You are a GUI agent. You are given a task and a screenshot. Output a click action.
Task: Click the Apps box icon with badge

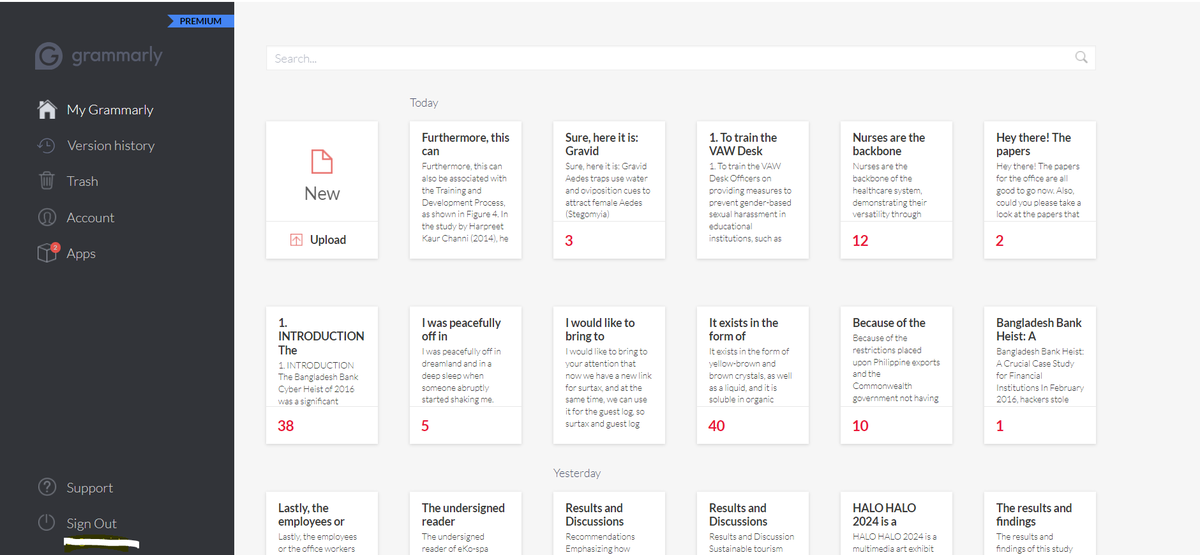47,253
